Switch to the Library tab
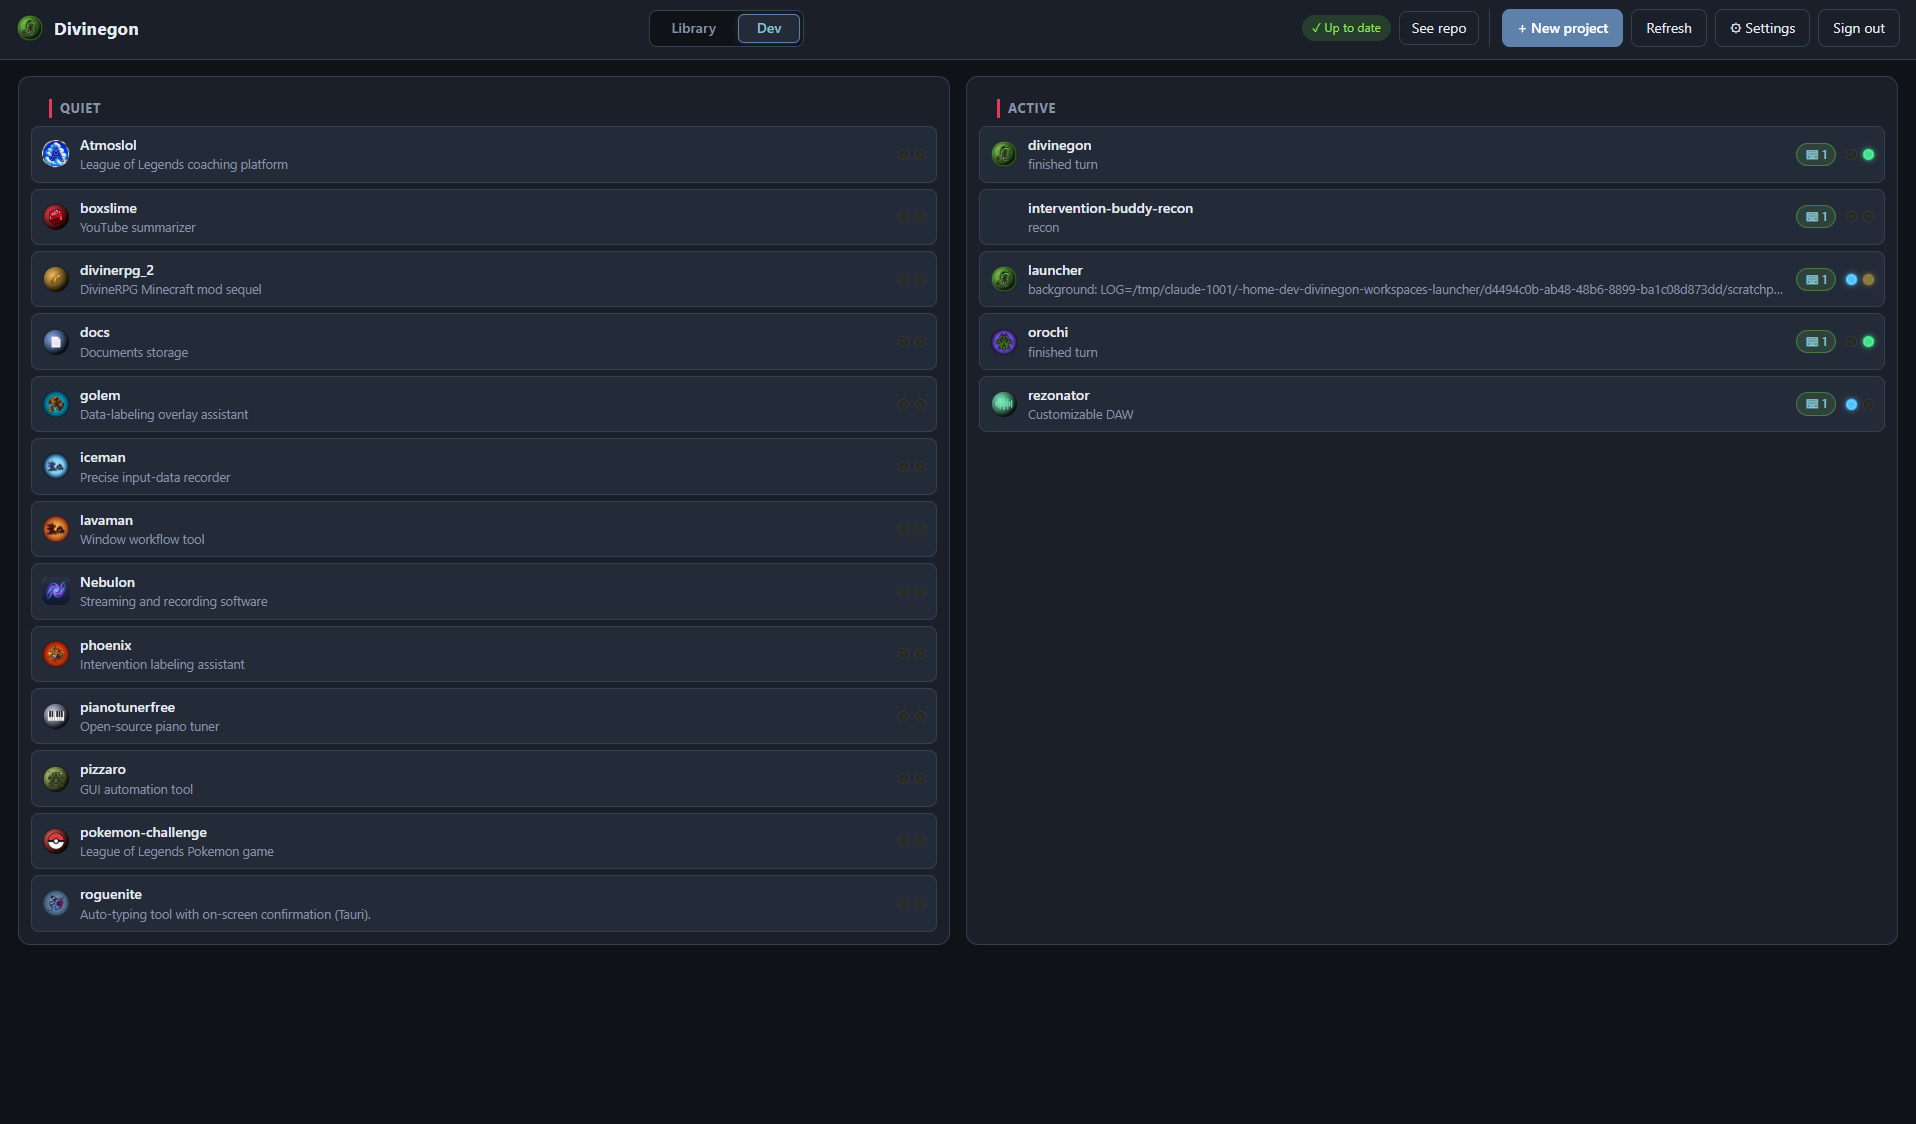This screenshot has width=1916, height=1124. click(693, 28)
